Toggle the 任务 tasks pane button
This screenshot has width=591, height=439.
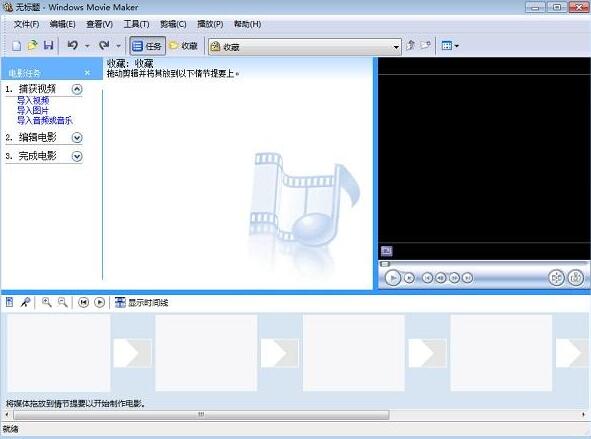147,46
